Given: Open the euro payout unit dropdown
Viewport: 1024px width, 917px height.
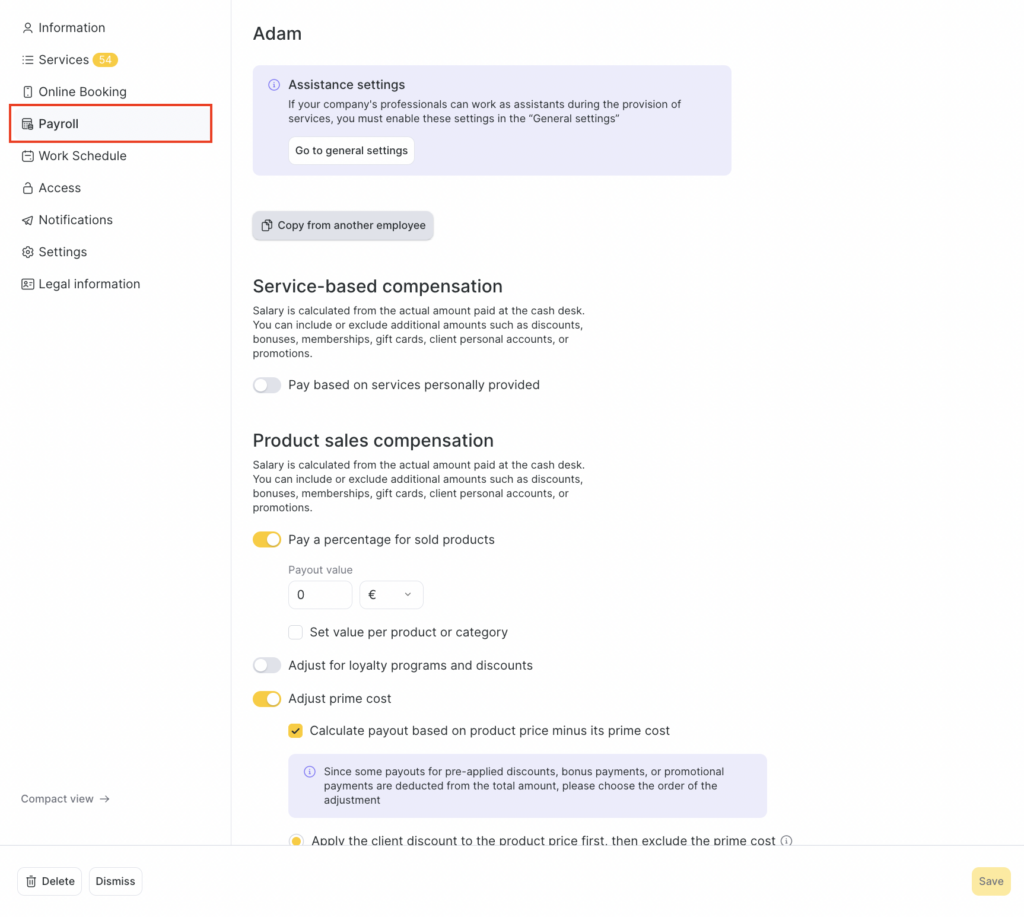Looking at the screenshot, I should pyautogui.click(x=391, y=595).
